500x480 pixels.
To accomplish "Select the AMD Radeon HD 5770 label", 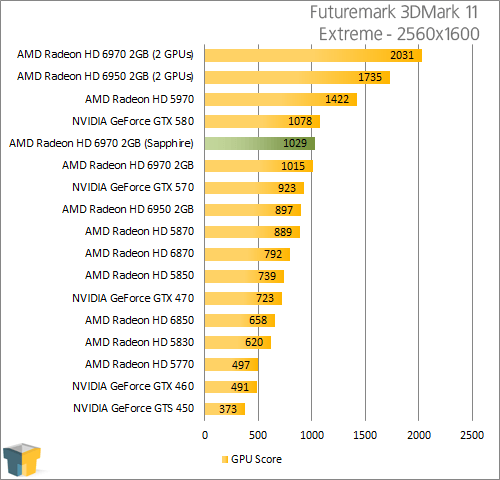I will click(x=139, y=364).
